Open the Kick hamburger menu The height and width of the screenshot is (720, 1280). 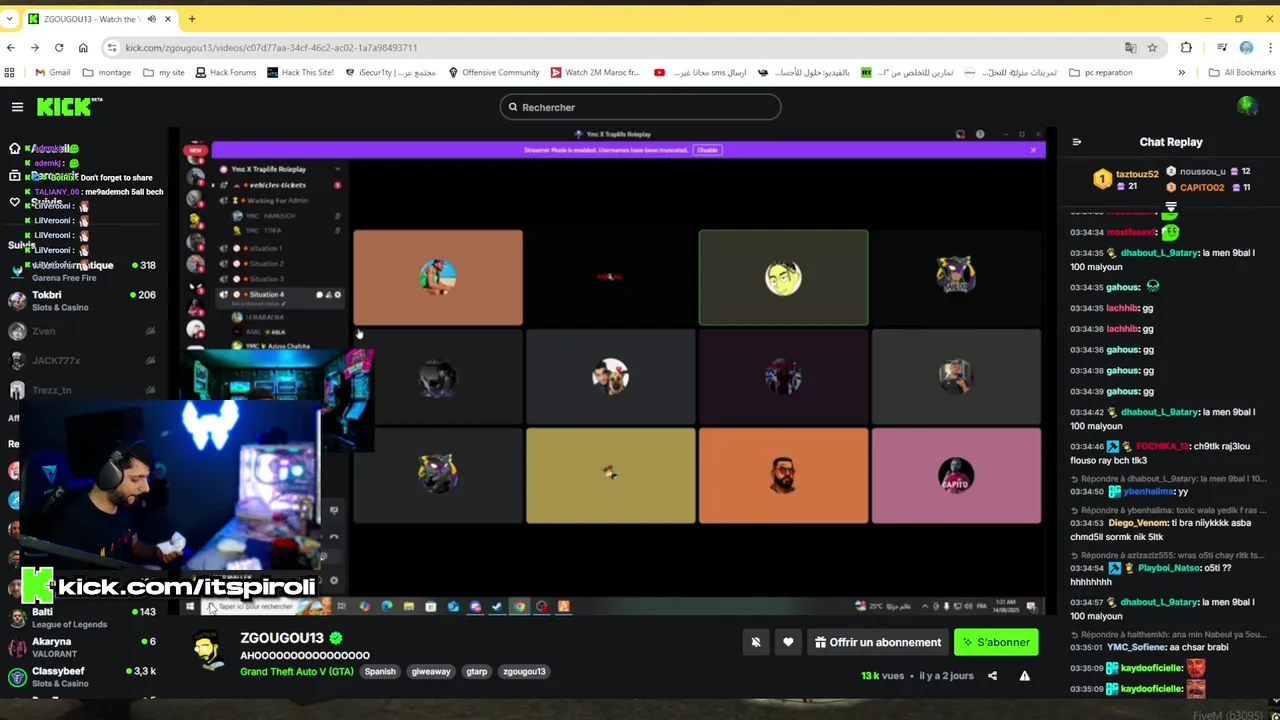(17, 107)
